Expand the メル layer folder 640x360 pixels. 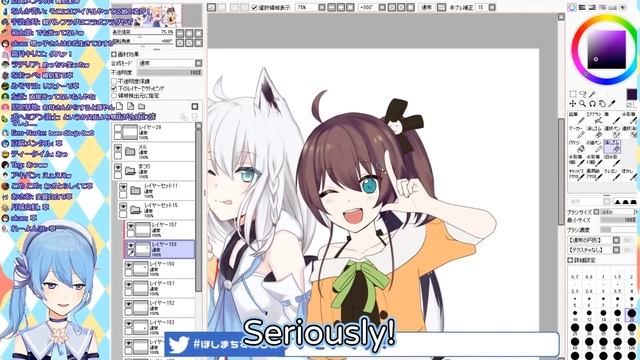click(x=130, y=152)
